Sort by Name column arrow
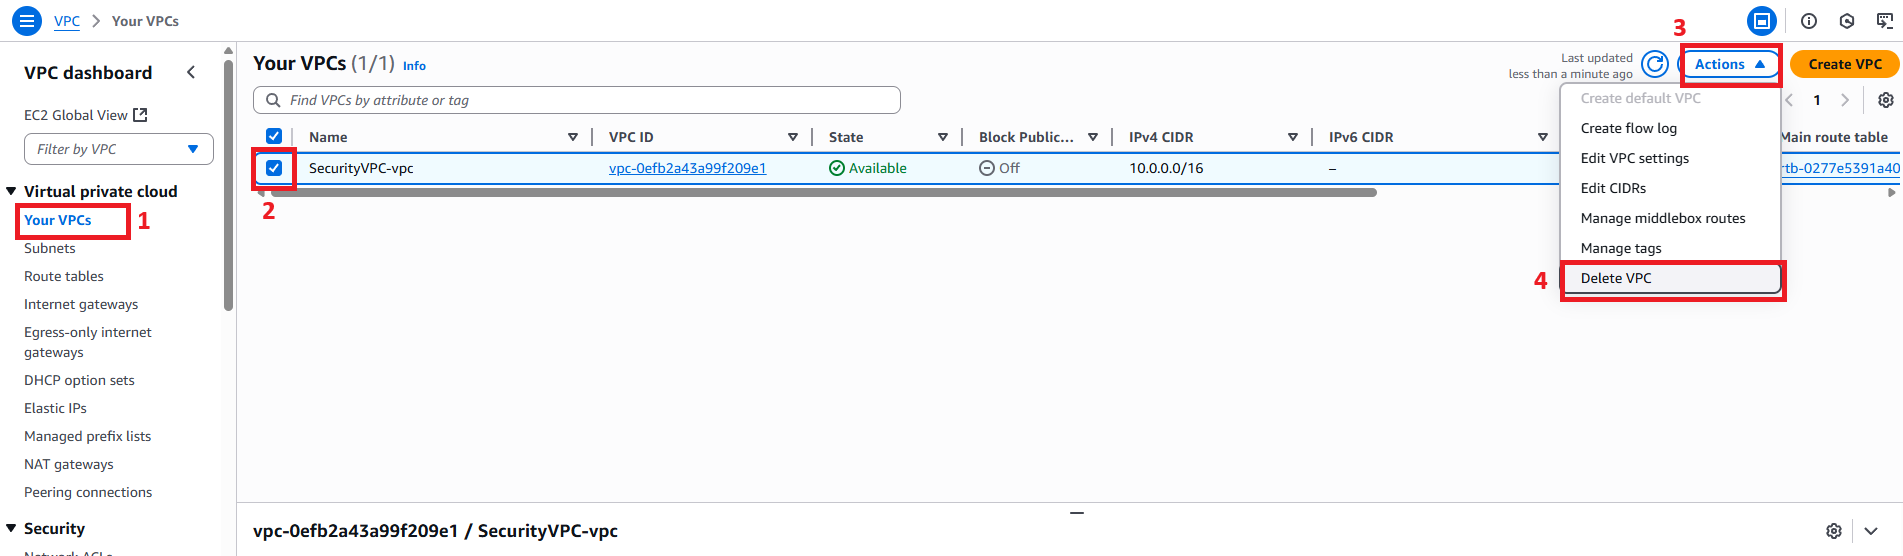This screenshot has width=1903, height=556. [573, 137]
